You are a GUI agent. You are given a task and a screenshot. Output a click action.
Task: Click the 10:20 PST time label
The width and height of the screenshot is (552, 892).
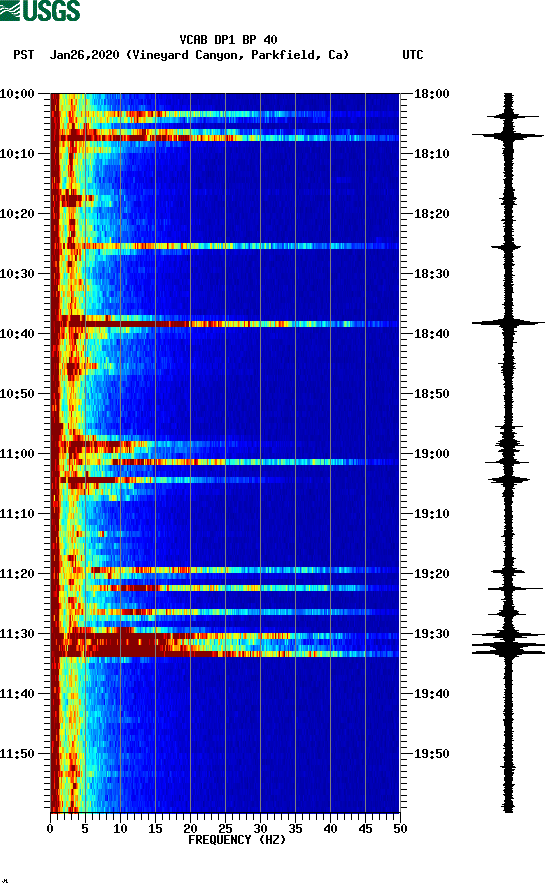click(17, 213)
